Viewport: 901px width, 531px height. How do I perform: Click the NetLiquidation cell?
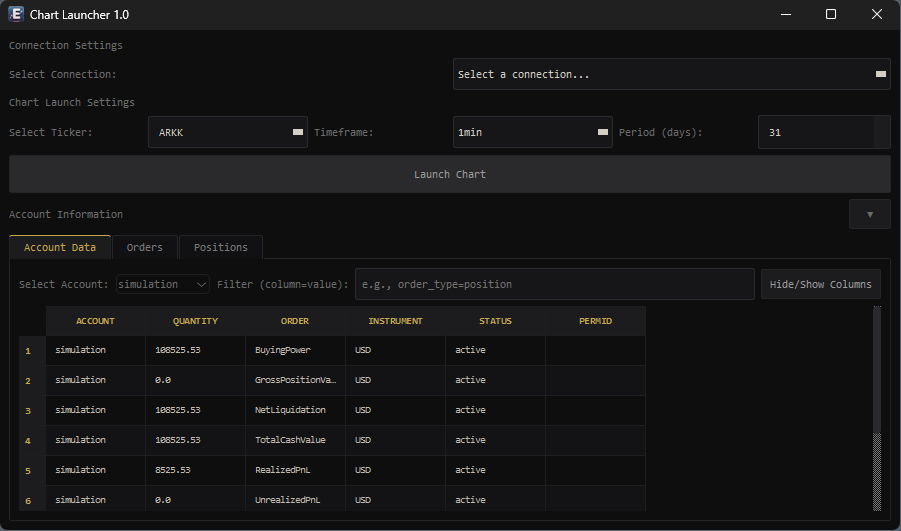click(295, 410)
